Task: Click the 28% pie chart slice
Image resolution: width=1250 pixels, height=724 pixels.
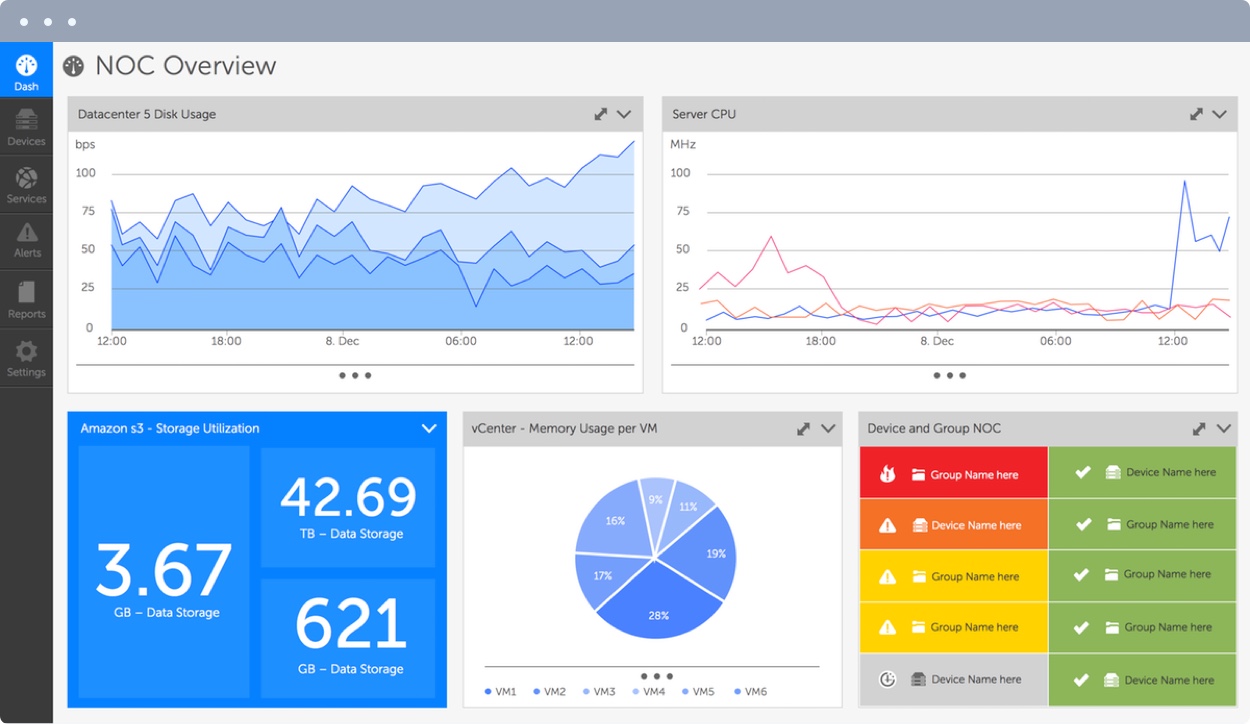Action: click(657, 605)
